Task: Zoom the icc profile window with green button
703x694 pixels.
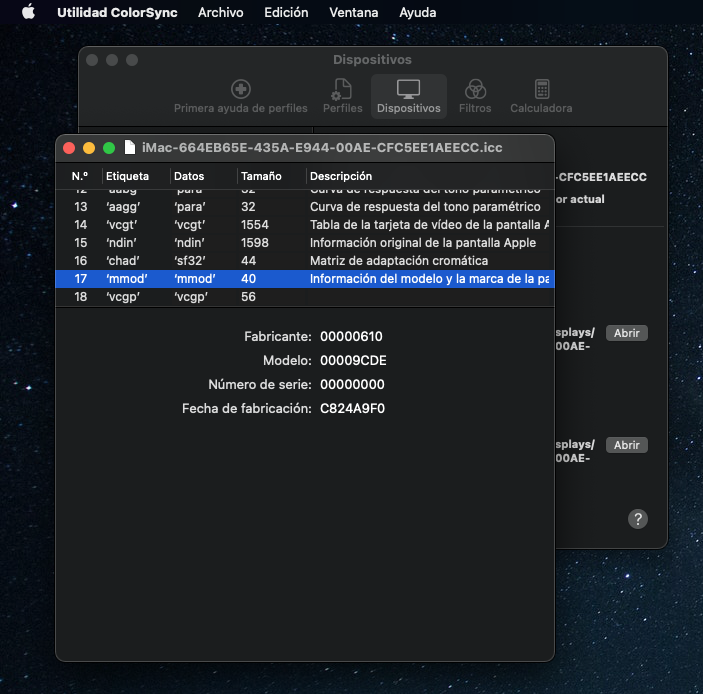Action: (109, 148)
